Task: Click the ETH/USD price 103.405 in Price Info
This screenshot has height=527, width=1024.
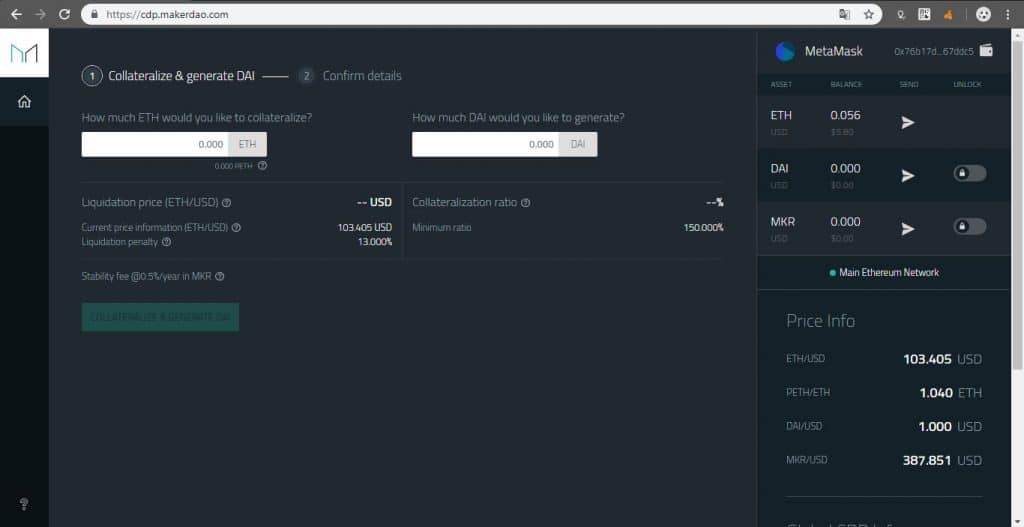Action: [927, 359]
